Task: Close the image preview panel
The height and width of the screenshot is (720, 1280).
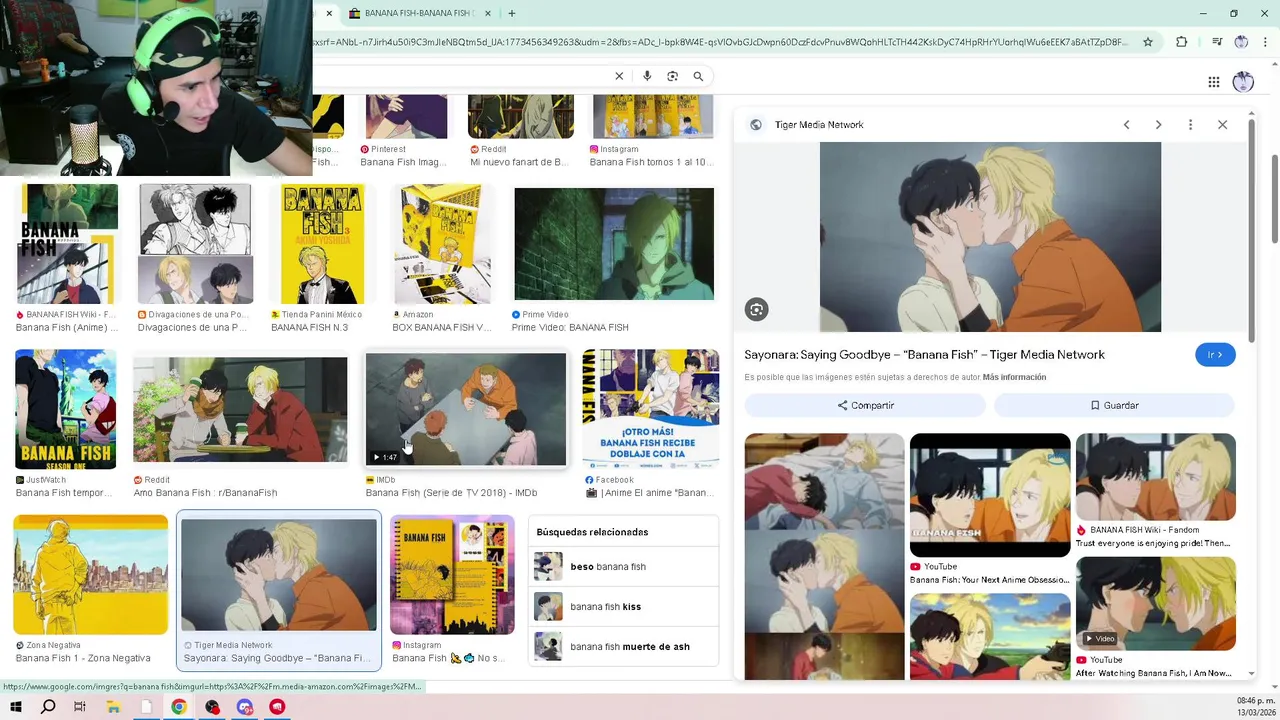Action: click(1222, 125)
